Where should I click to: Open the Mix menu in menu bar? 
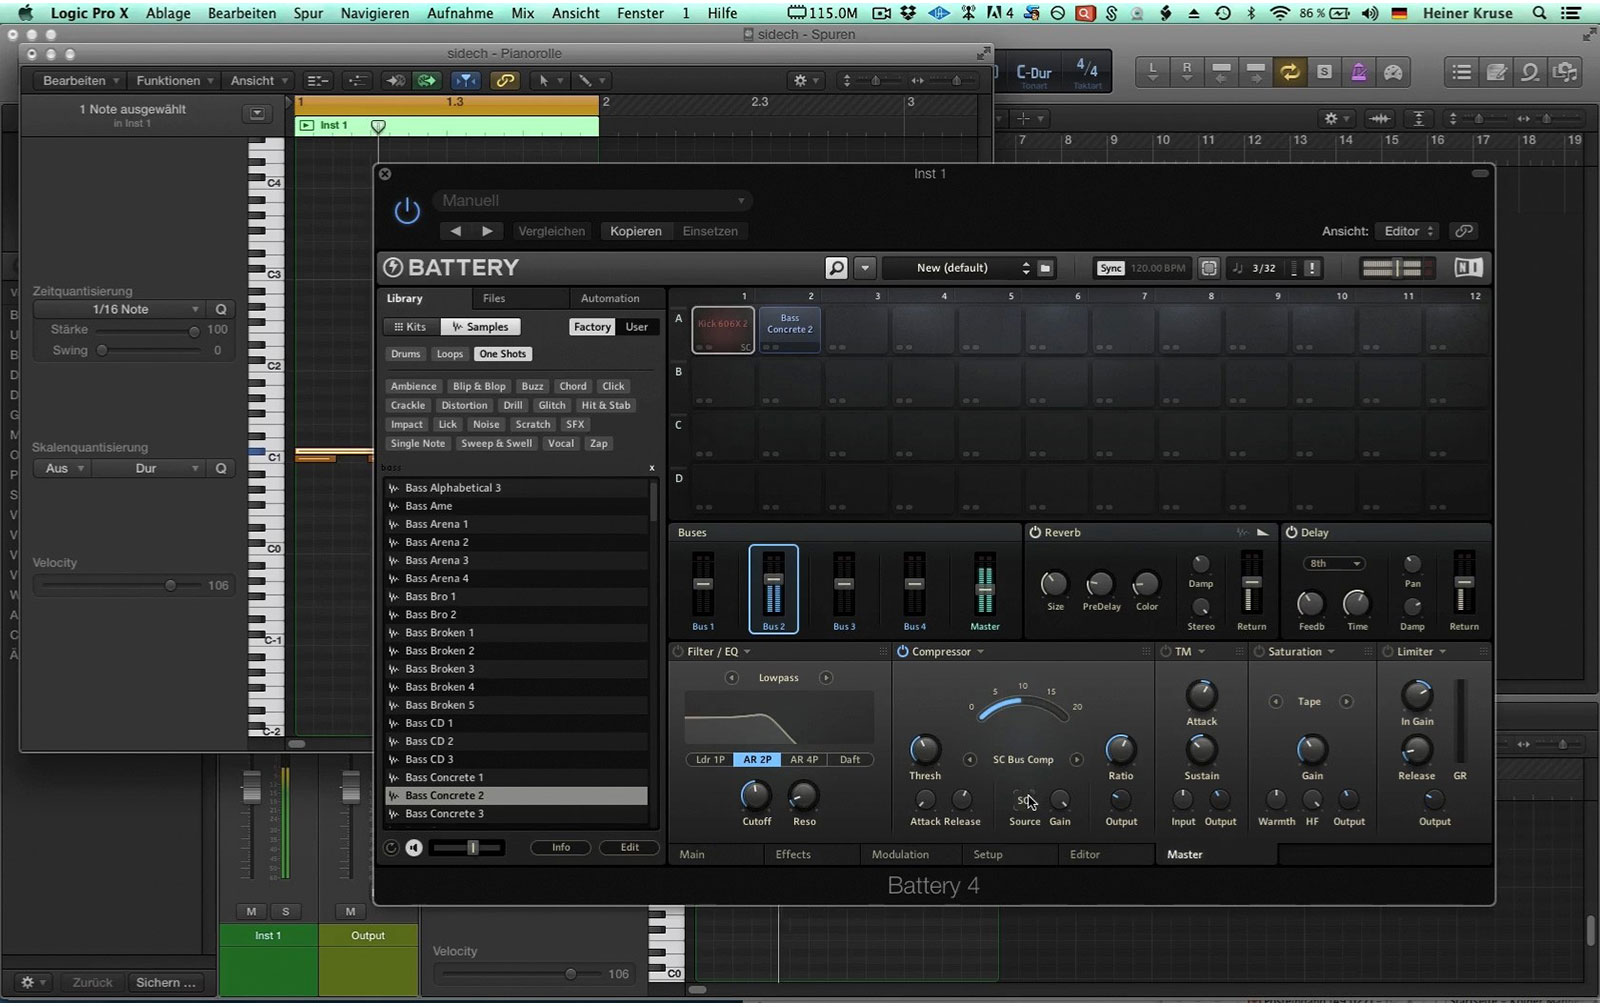tap(523, 13)
